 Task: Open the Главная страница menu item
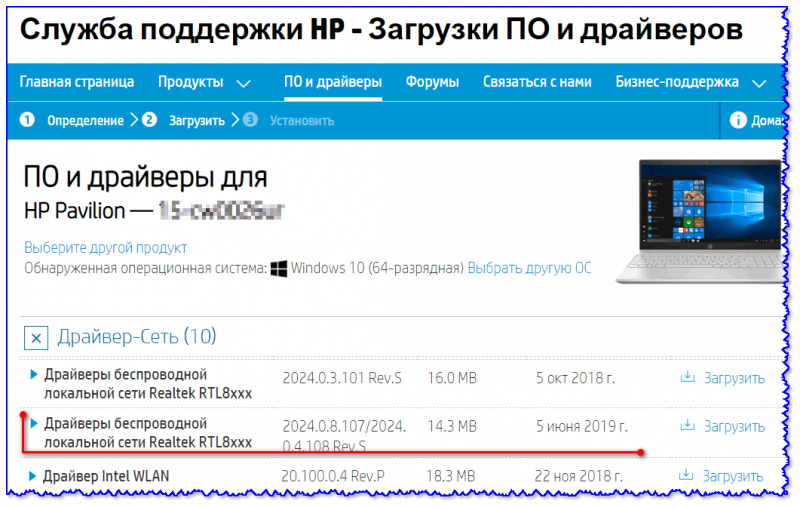[77, 82]
